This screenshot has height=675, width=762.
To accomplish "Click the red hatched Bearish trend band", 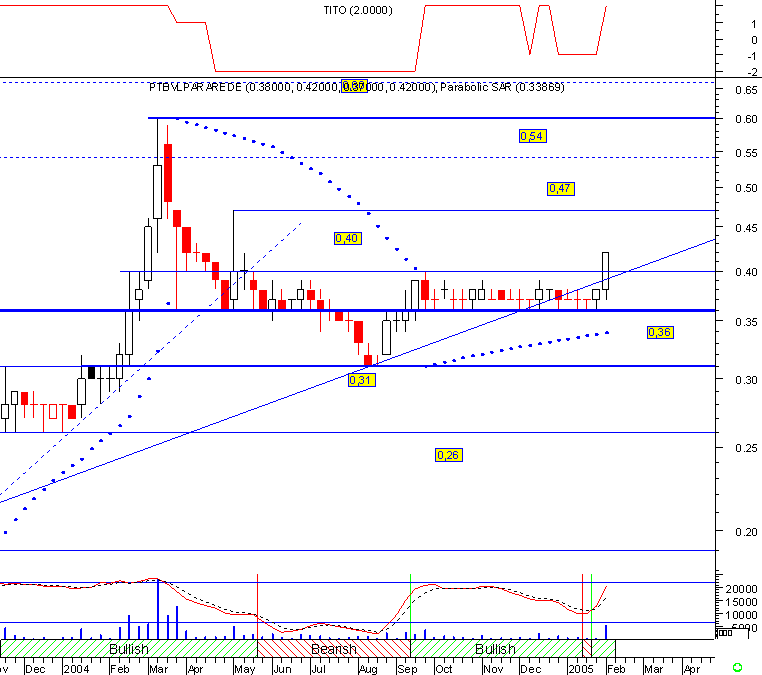I will coord(334,649).
